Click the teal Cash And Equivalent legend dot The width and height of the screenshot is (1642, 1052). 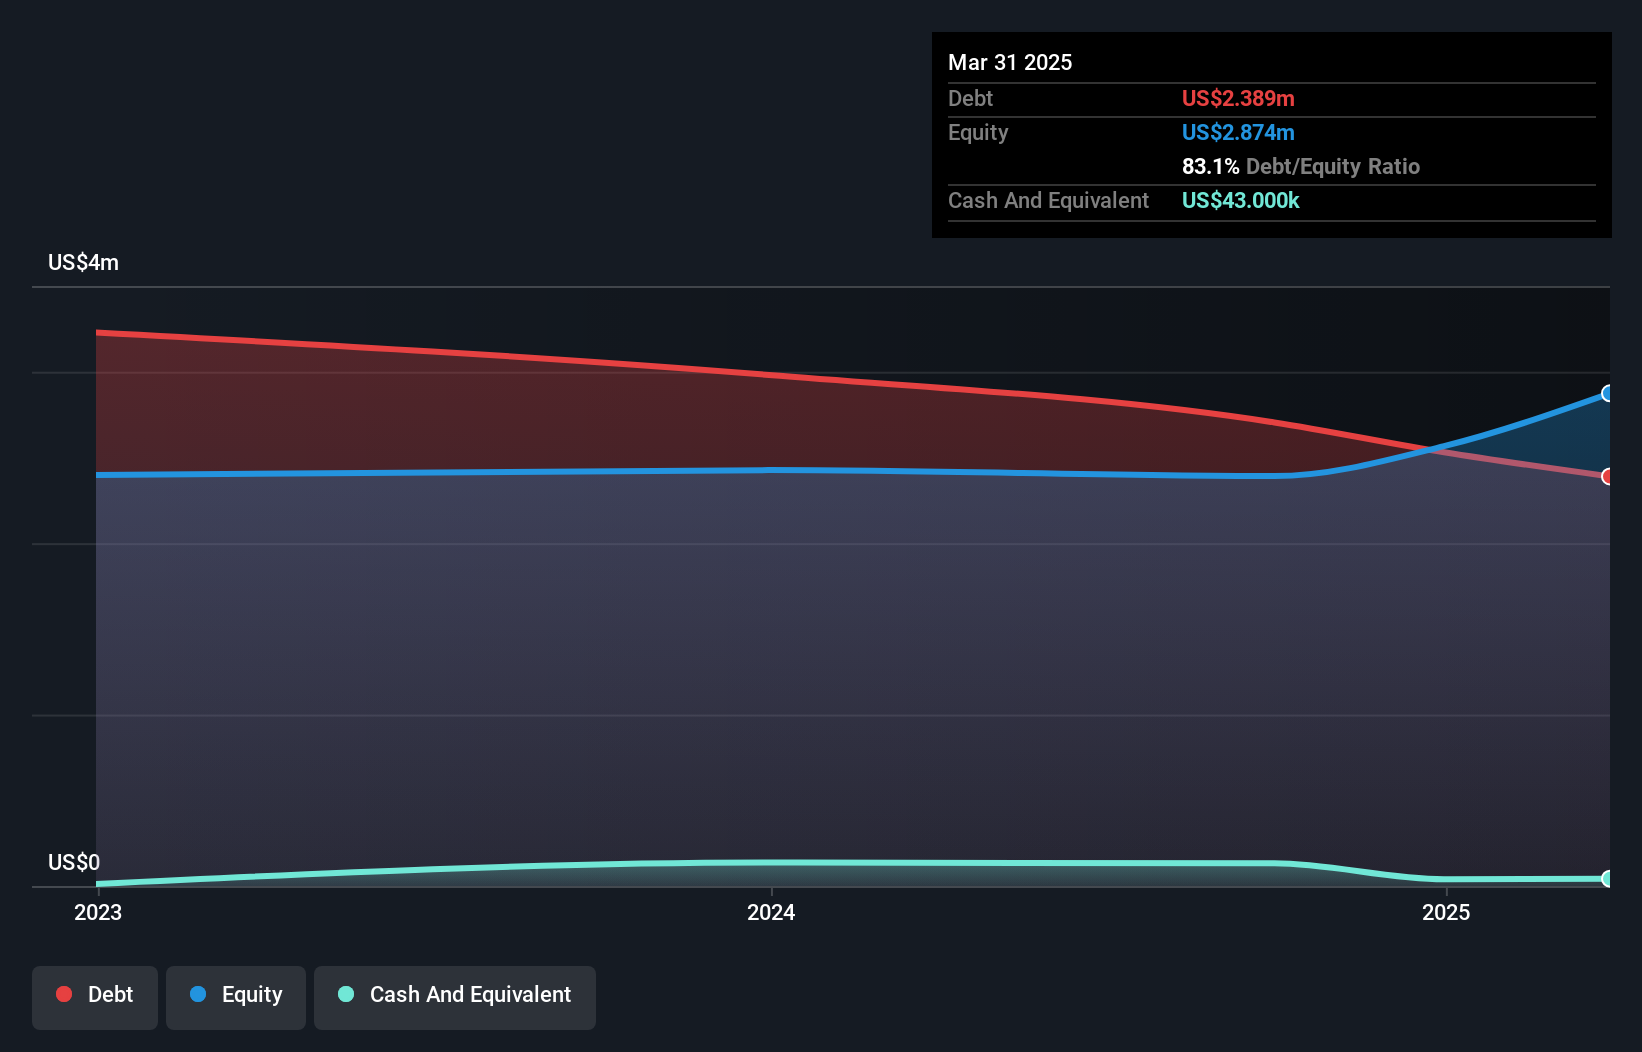pos(345,994)
